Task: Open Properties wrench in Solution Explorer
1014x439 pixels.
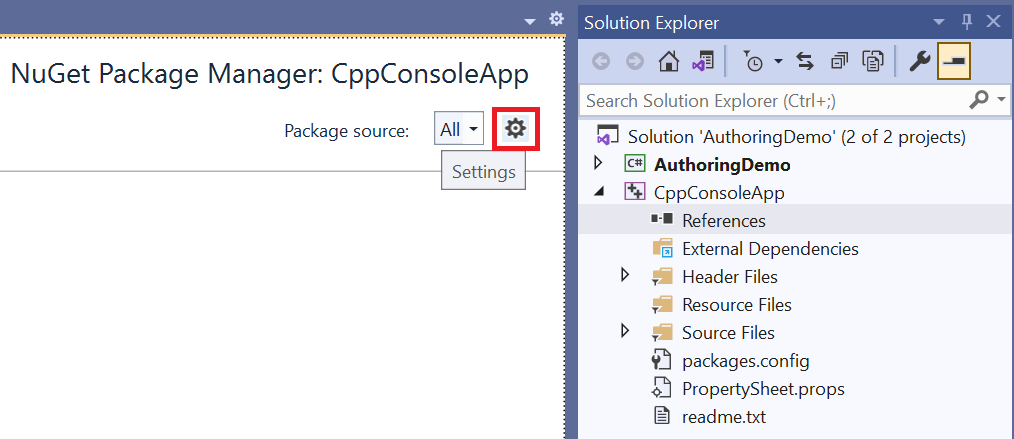Action: pos(919,61)
